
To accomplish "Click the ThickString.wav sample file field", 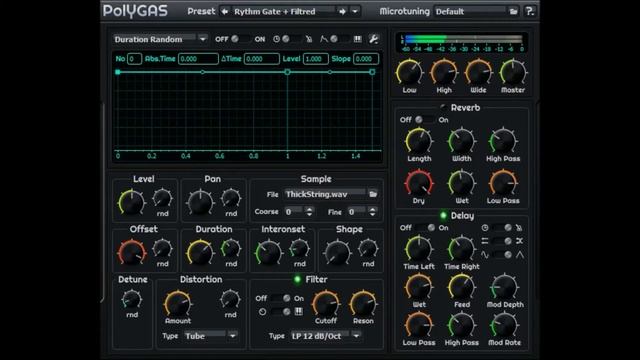I will [x=325, y=194].
